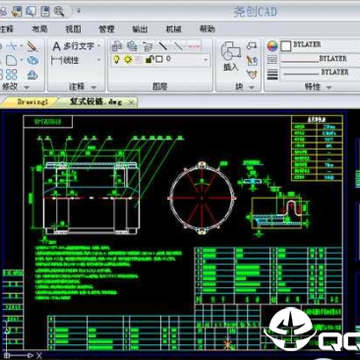Open the 帮助 ribbon tab

207,29
